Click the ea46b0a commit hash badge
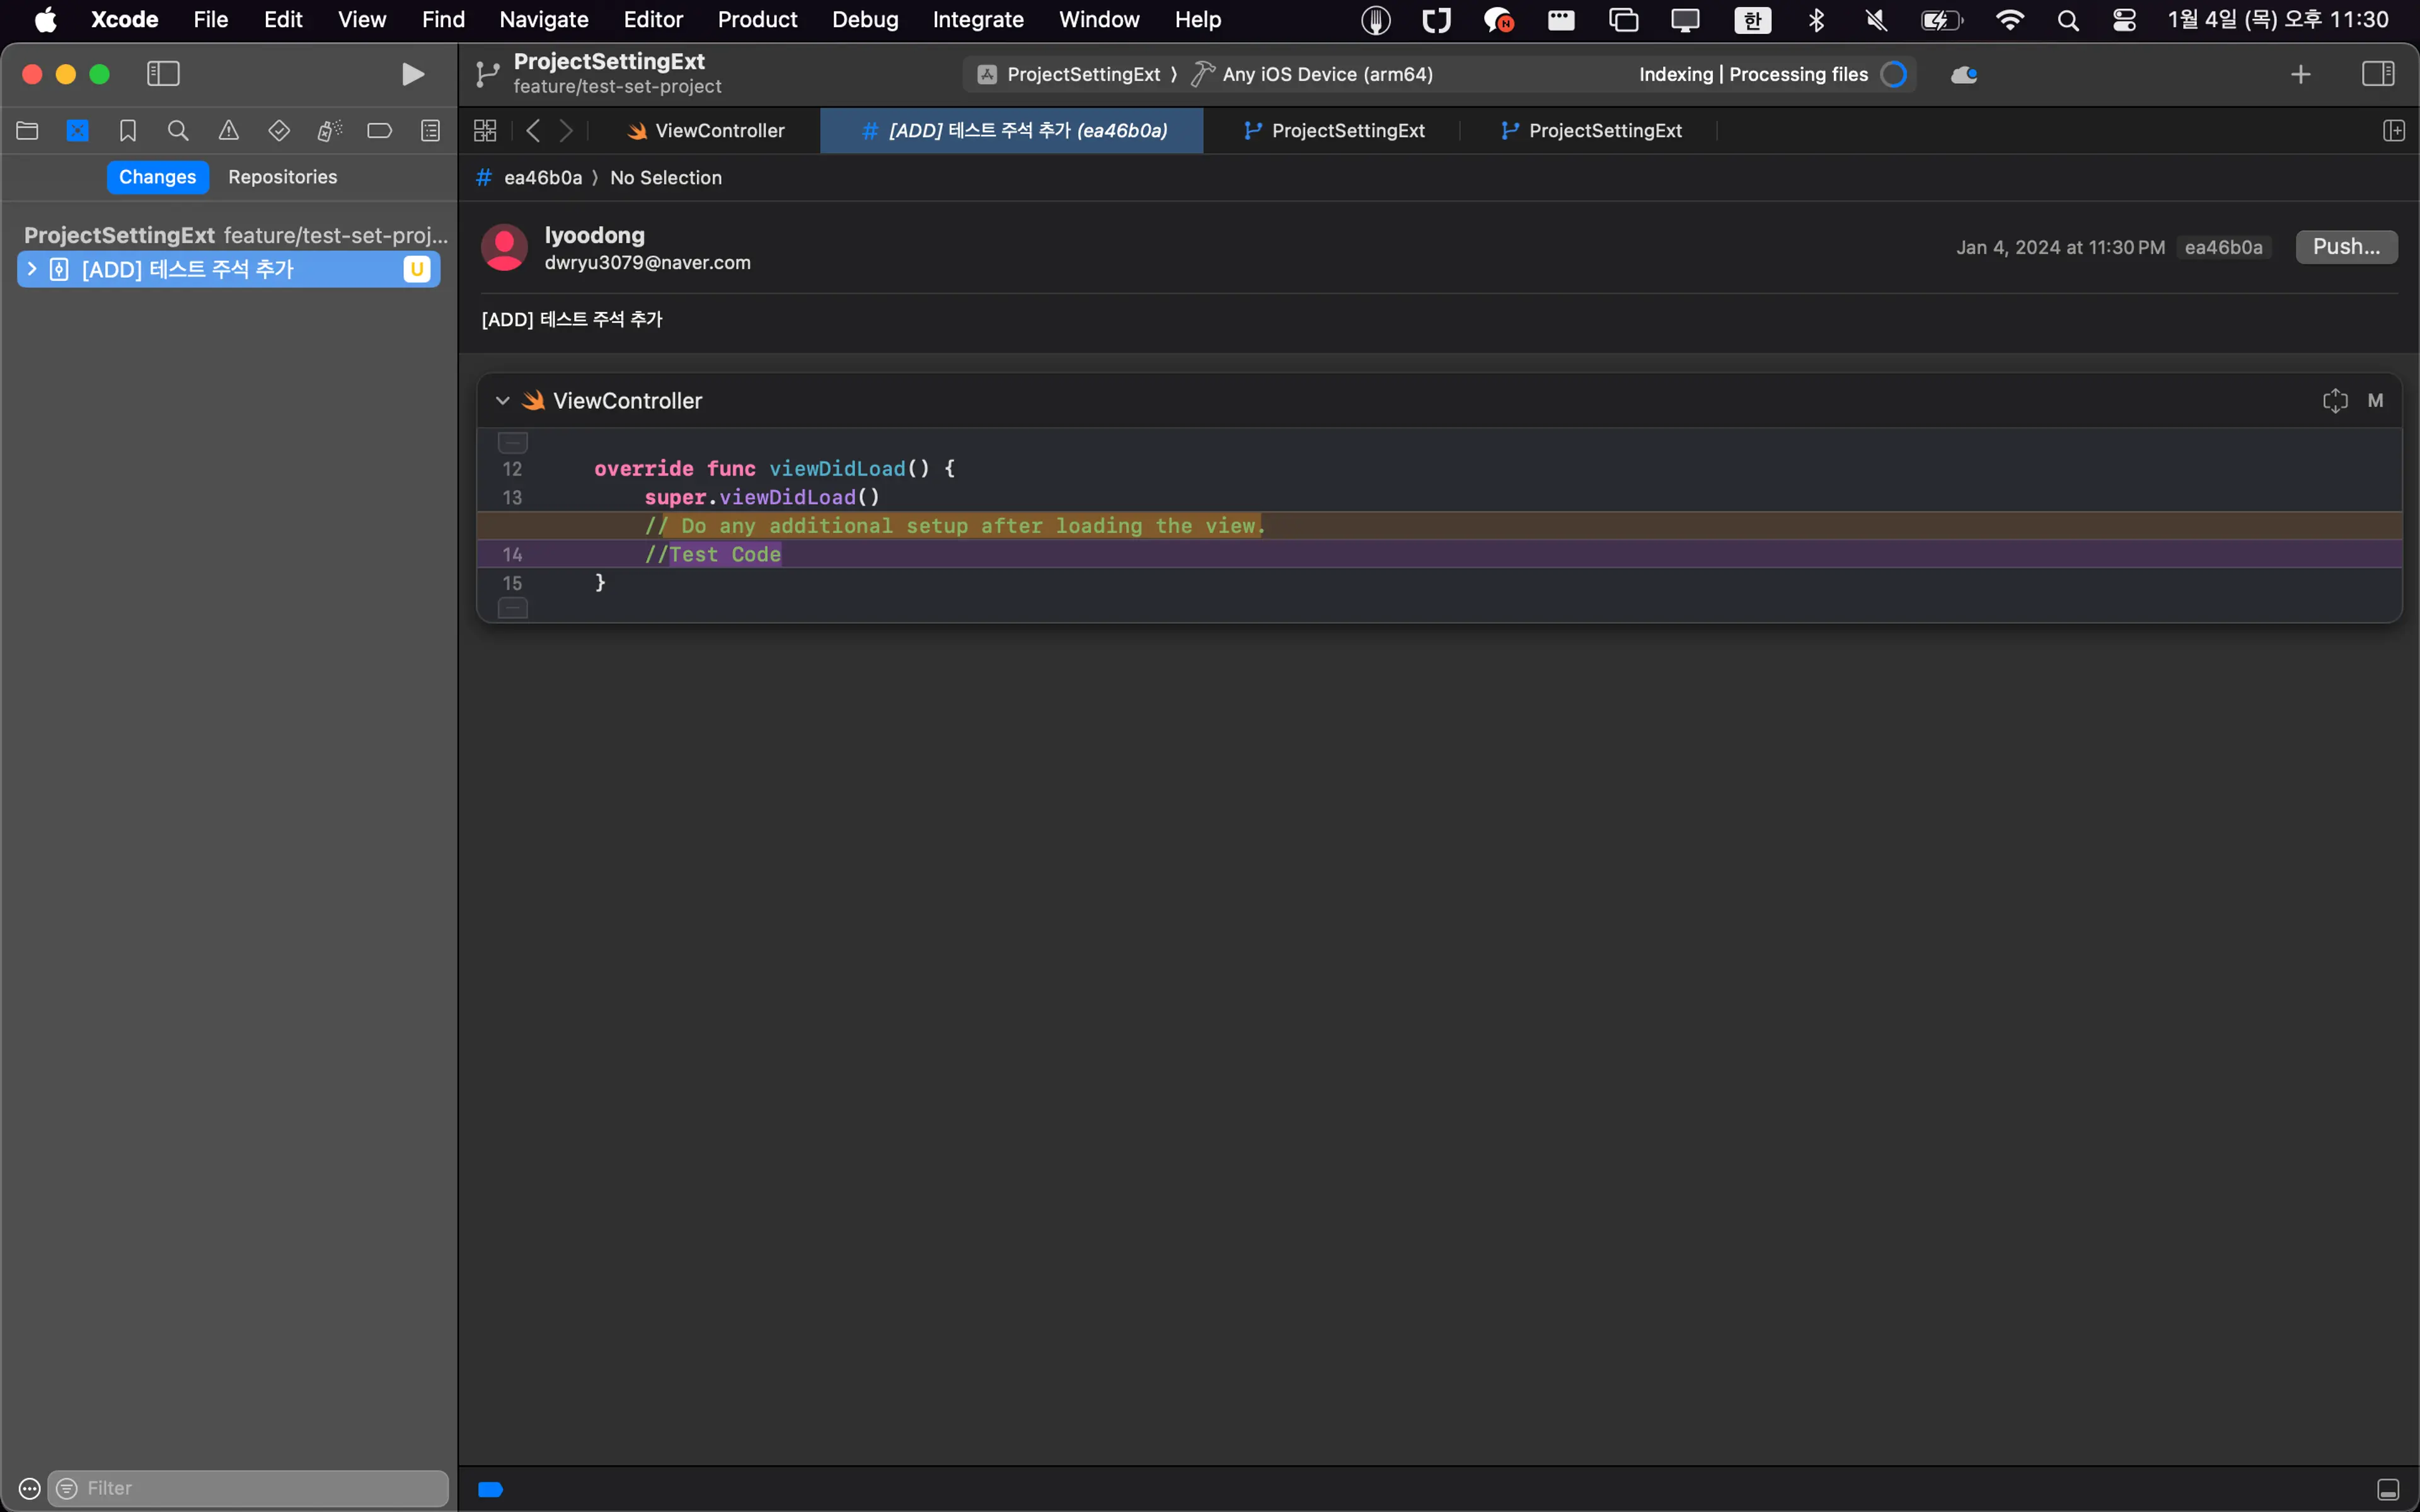 click(x=2224, y=248)
